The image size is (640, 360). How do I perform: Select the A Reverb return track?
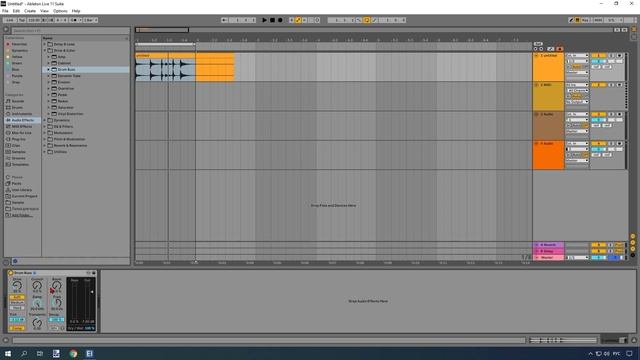(x=549, y=245)
